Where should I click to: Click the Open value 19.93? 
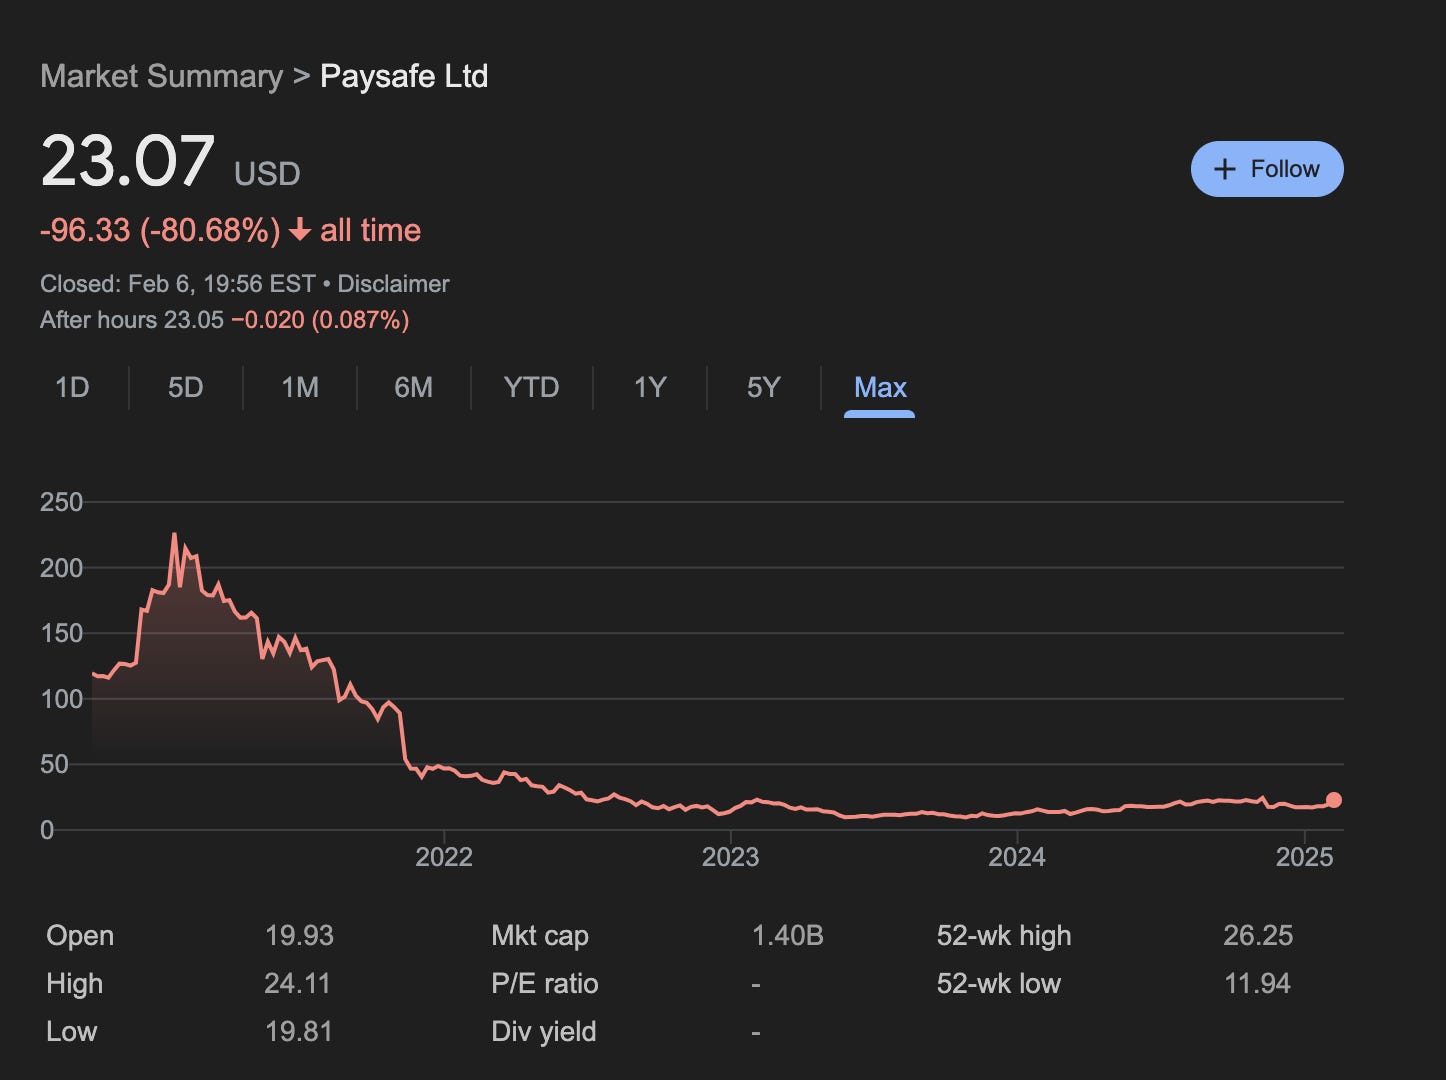tap(299, 936)
